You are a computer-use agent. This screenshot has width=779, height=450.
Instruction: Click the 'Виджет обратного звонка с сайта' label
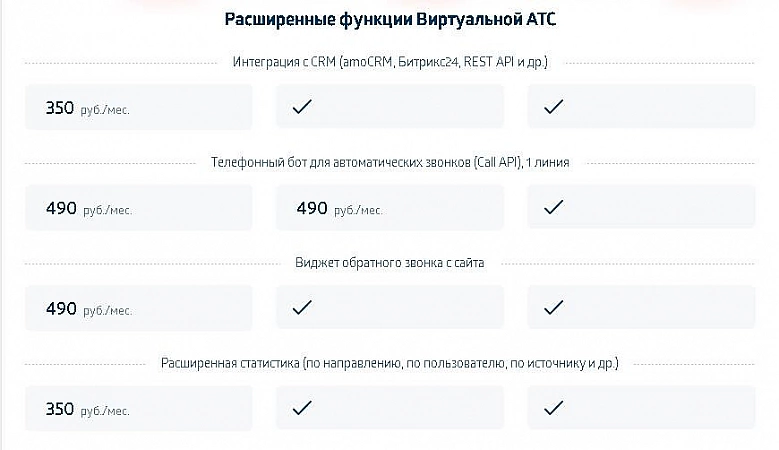(389, 262)
